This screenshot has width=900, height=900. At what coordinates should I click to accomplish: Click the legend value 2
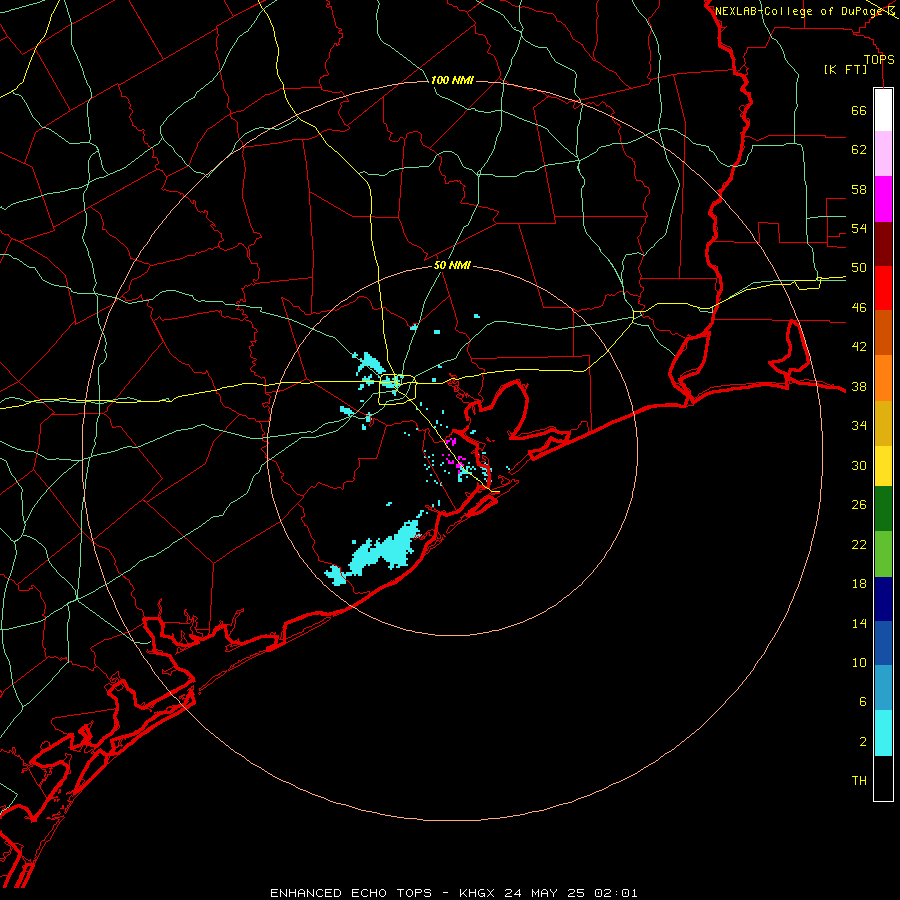pos(862,742)
